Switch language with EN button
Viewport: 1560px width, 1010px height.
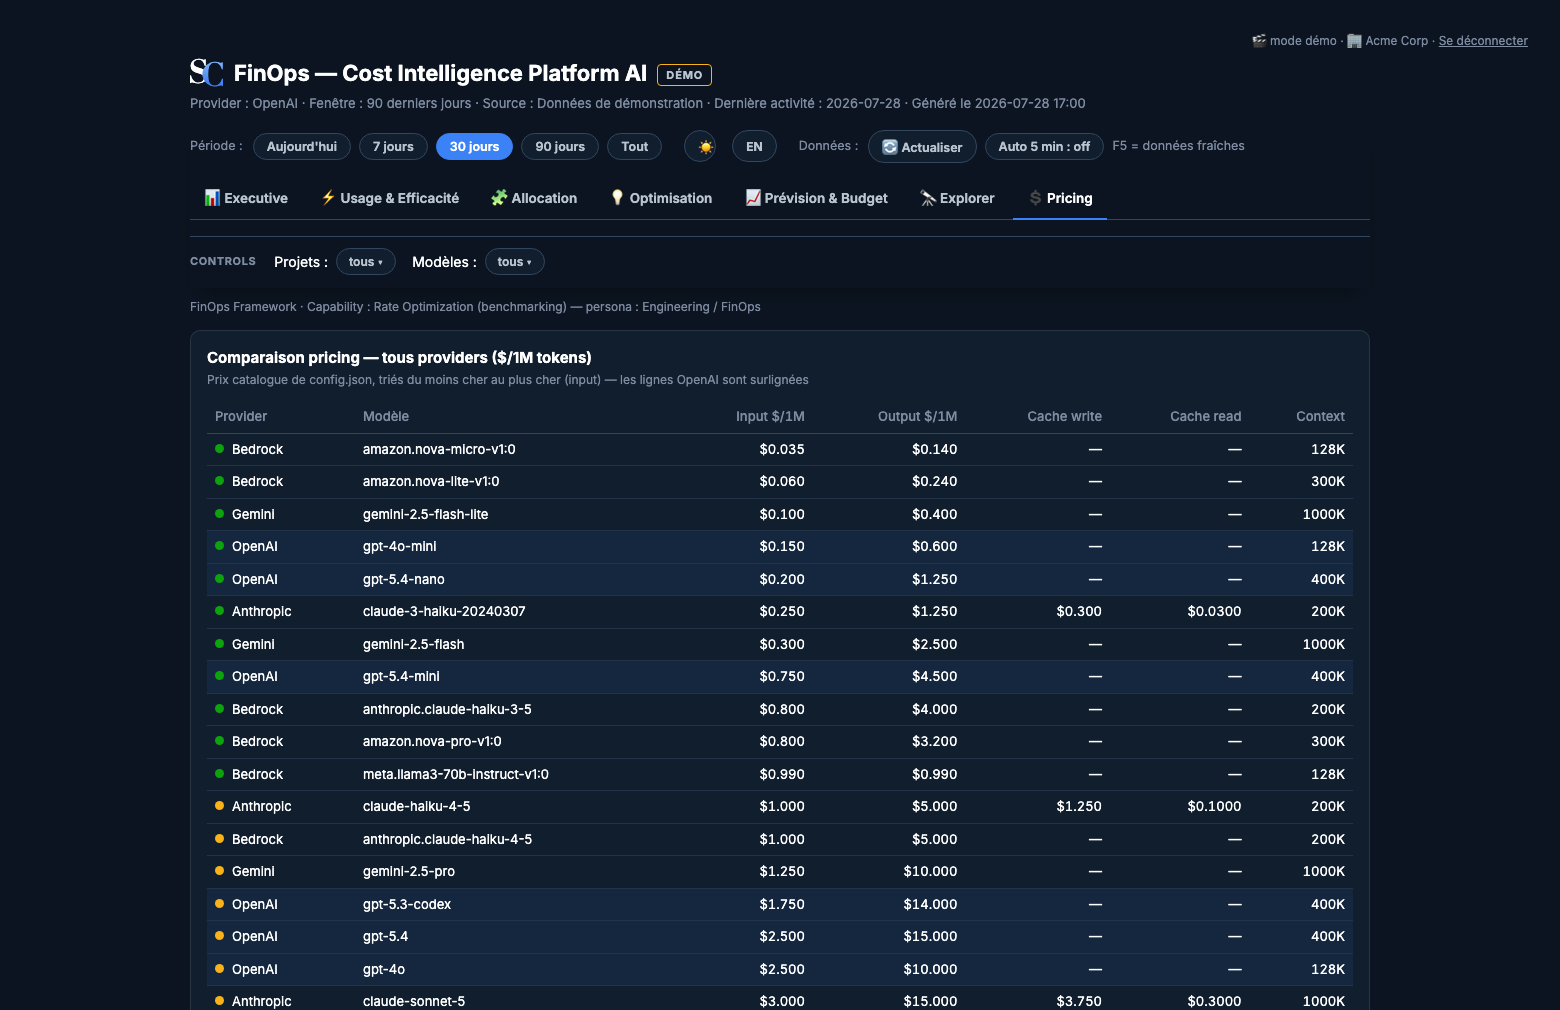pos(754,146)
